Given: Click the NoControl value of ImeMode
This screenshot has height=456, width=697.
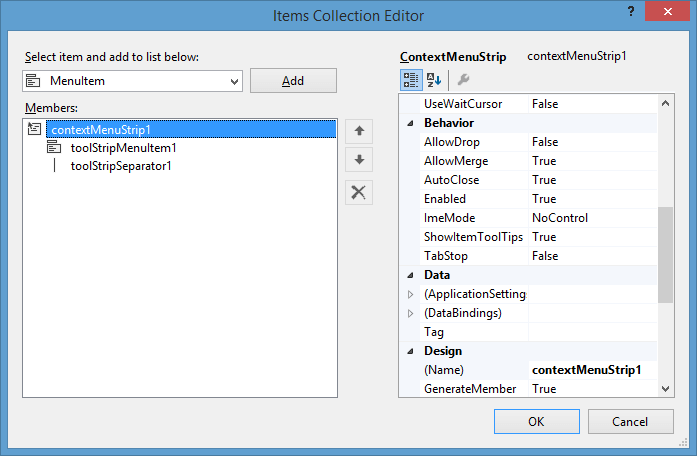Looking at the screenshot, I should pyautogui.click(x=560, y=218).
